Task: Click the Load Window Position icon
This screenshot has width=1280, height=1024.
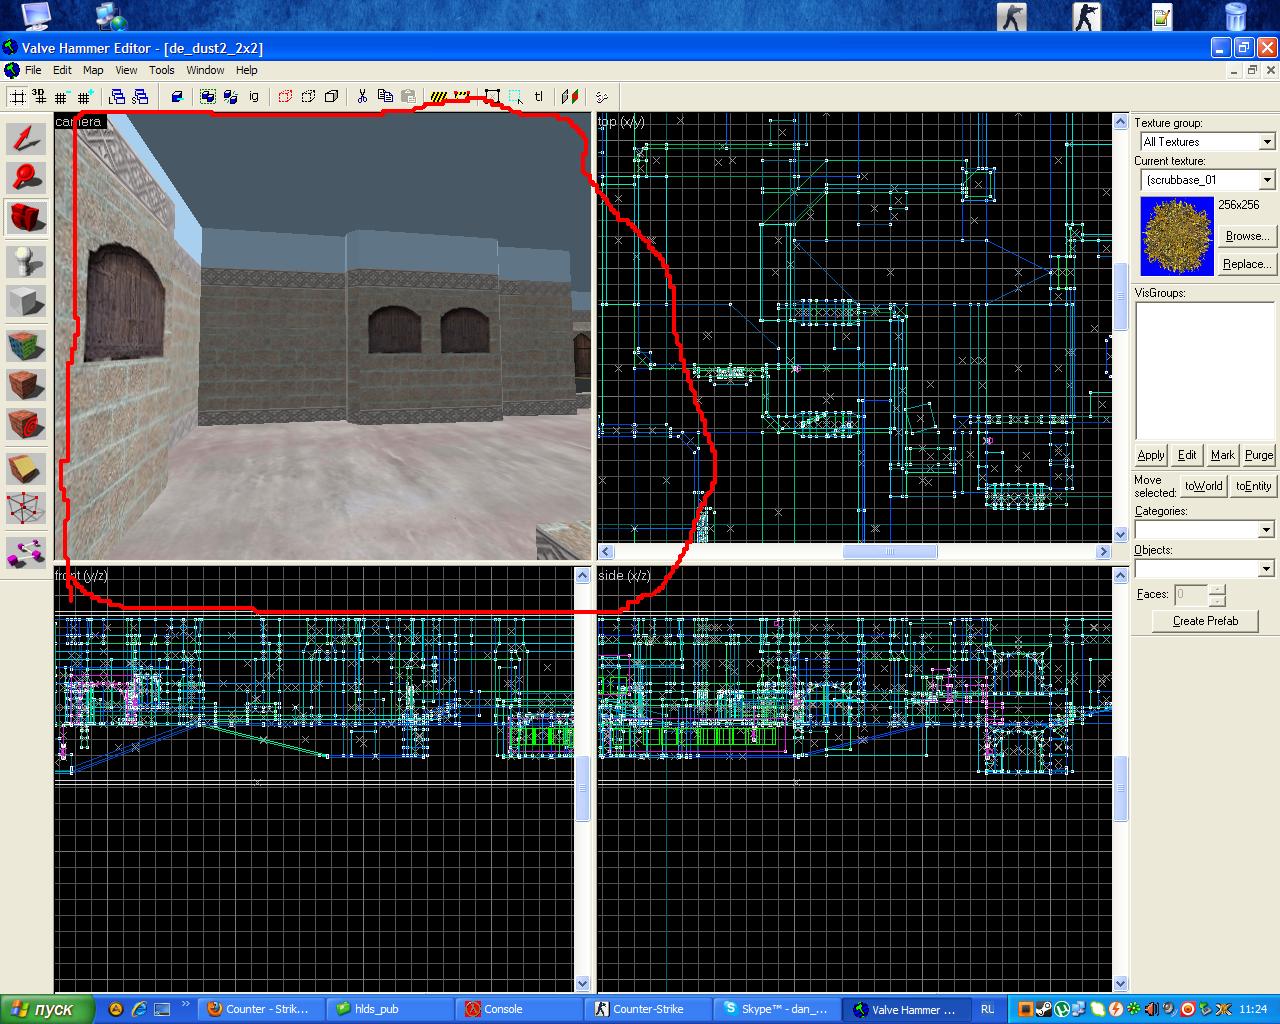Action: [x=117, y=97]
